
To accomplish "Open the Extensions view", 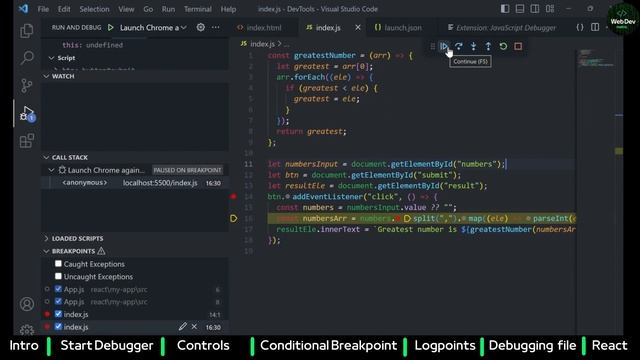I will [27, 141].
